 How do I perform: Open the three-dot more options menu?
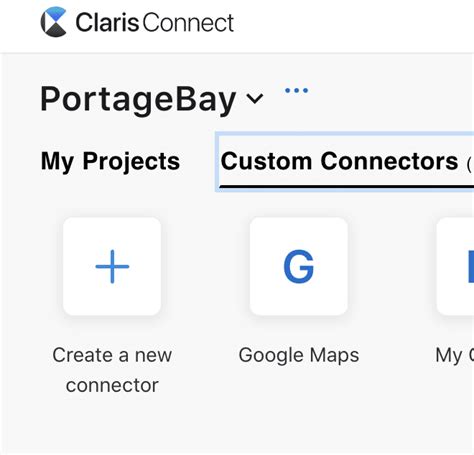coord(296,90)
